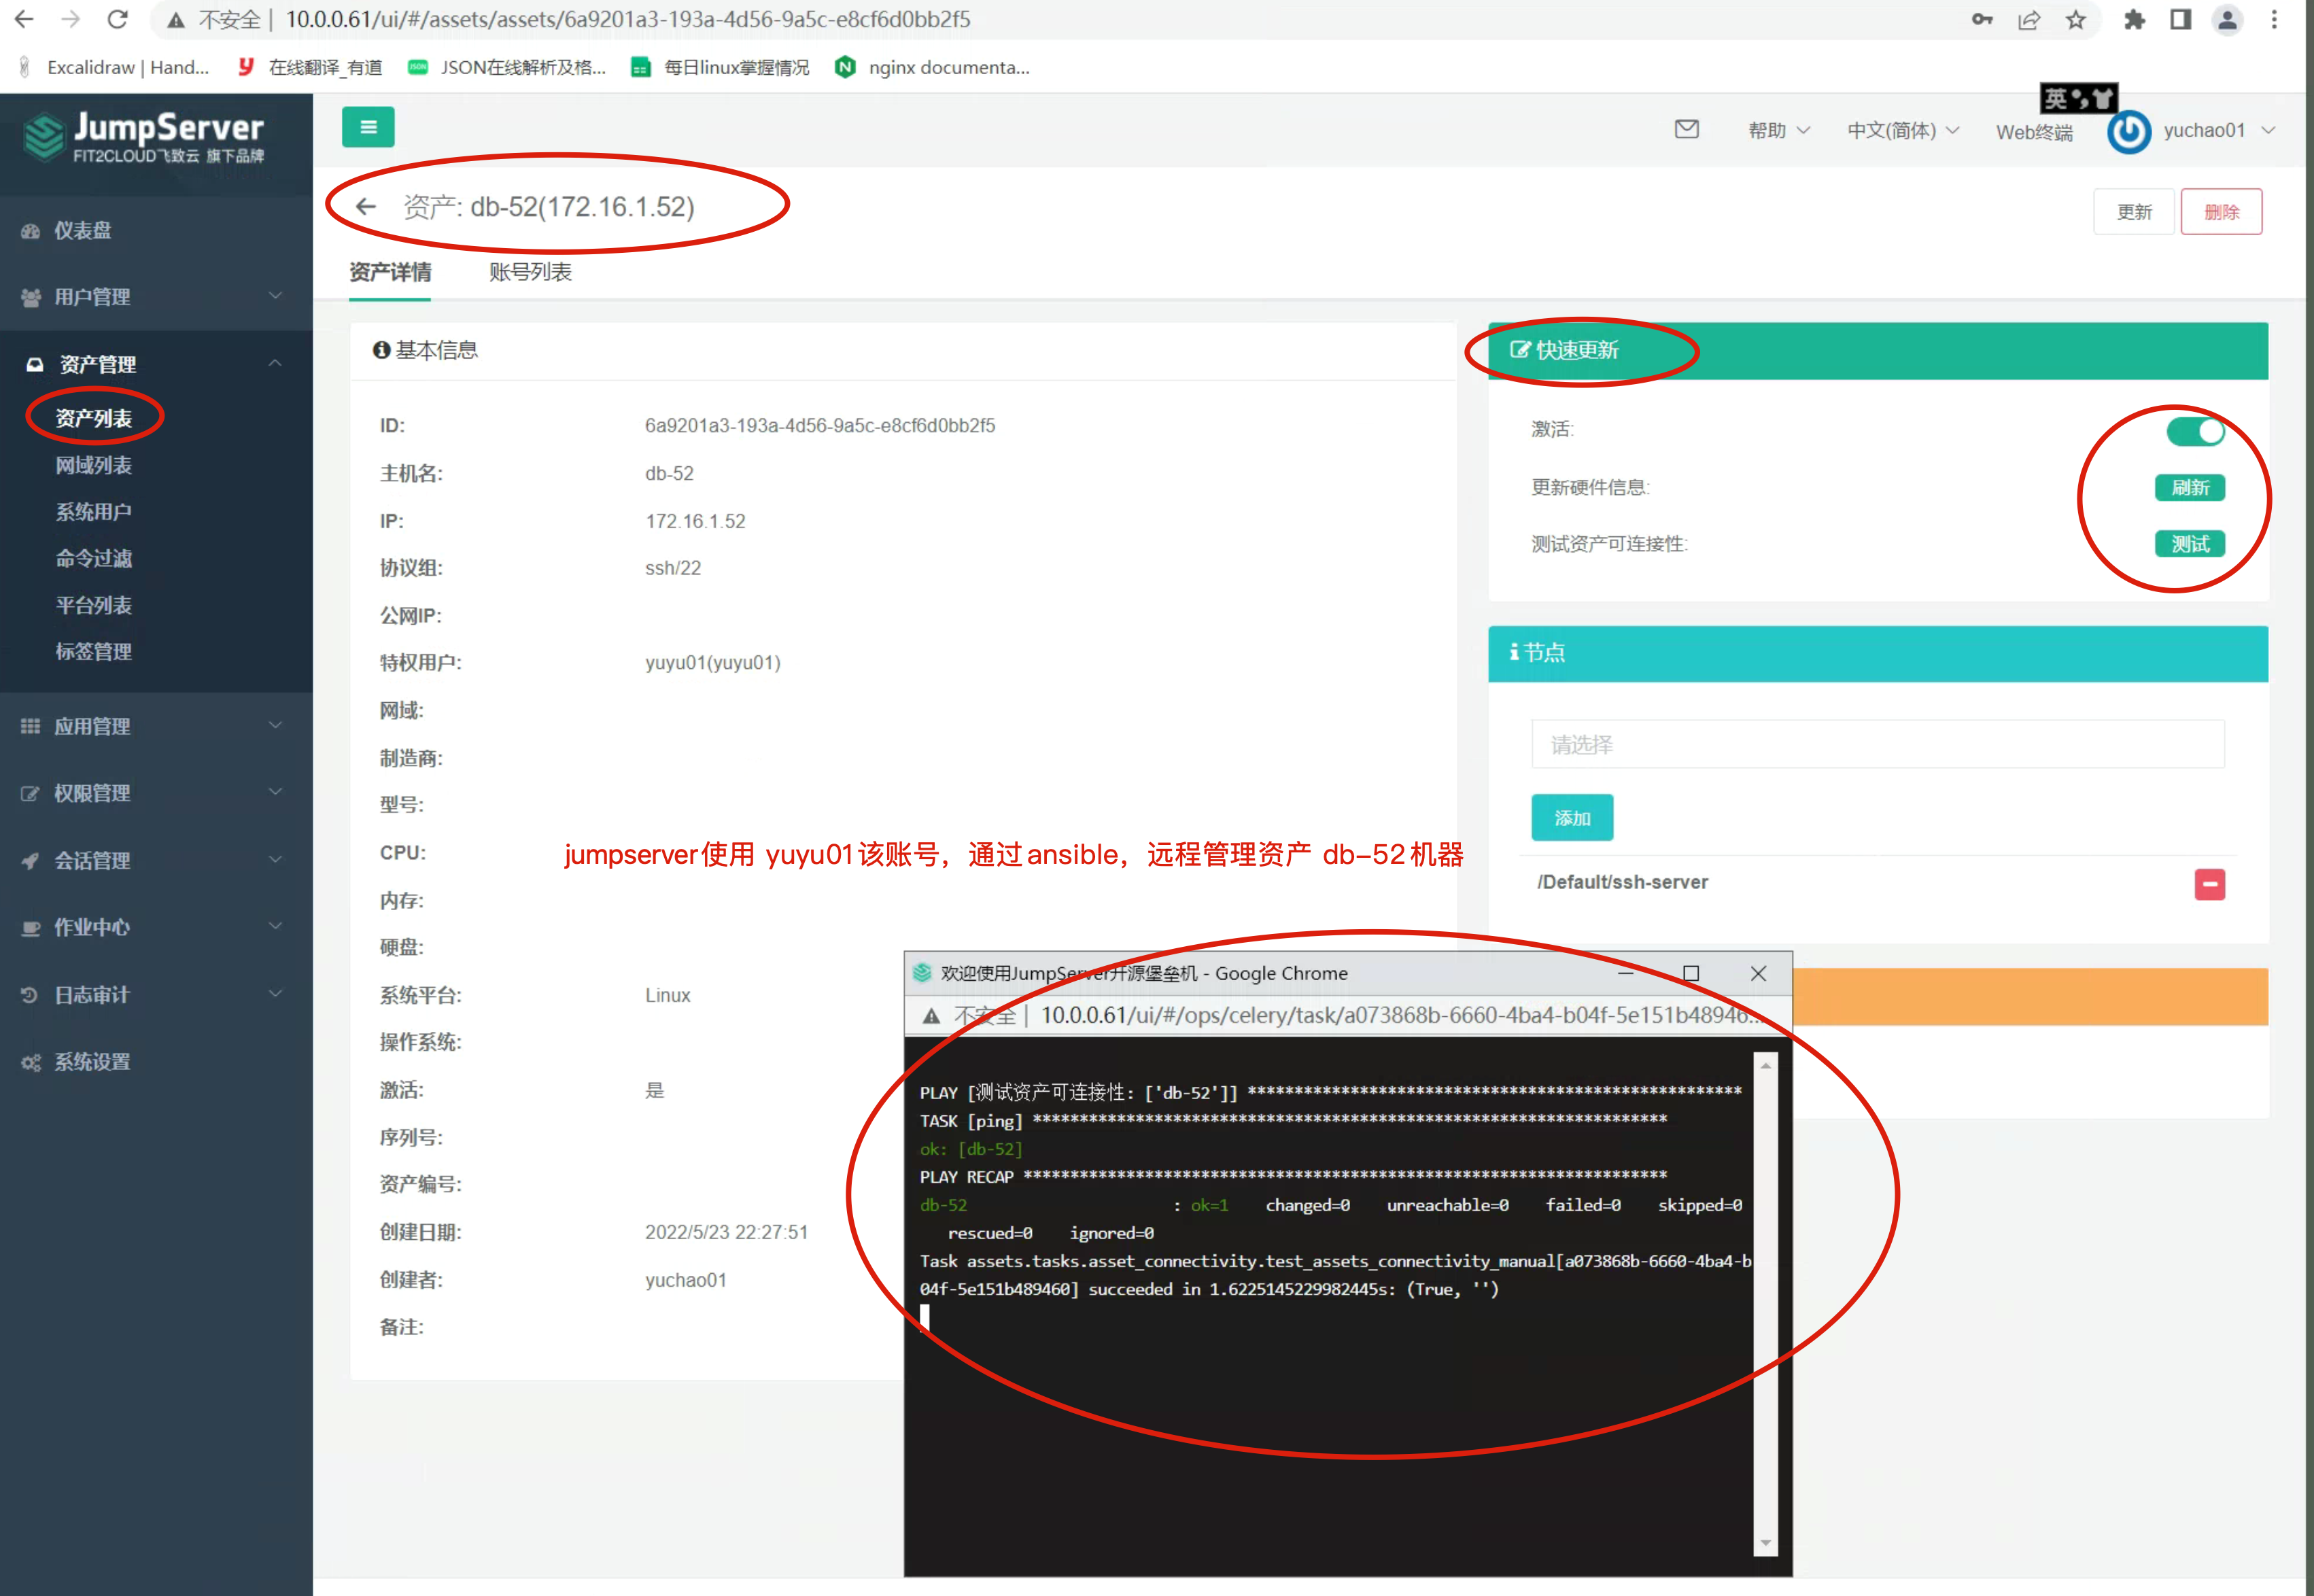
Task: Bookmark page with star icon
Action: pos(2075,20)
